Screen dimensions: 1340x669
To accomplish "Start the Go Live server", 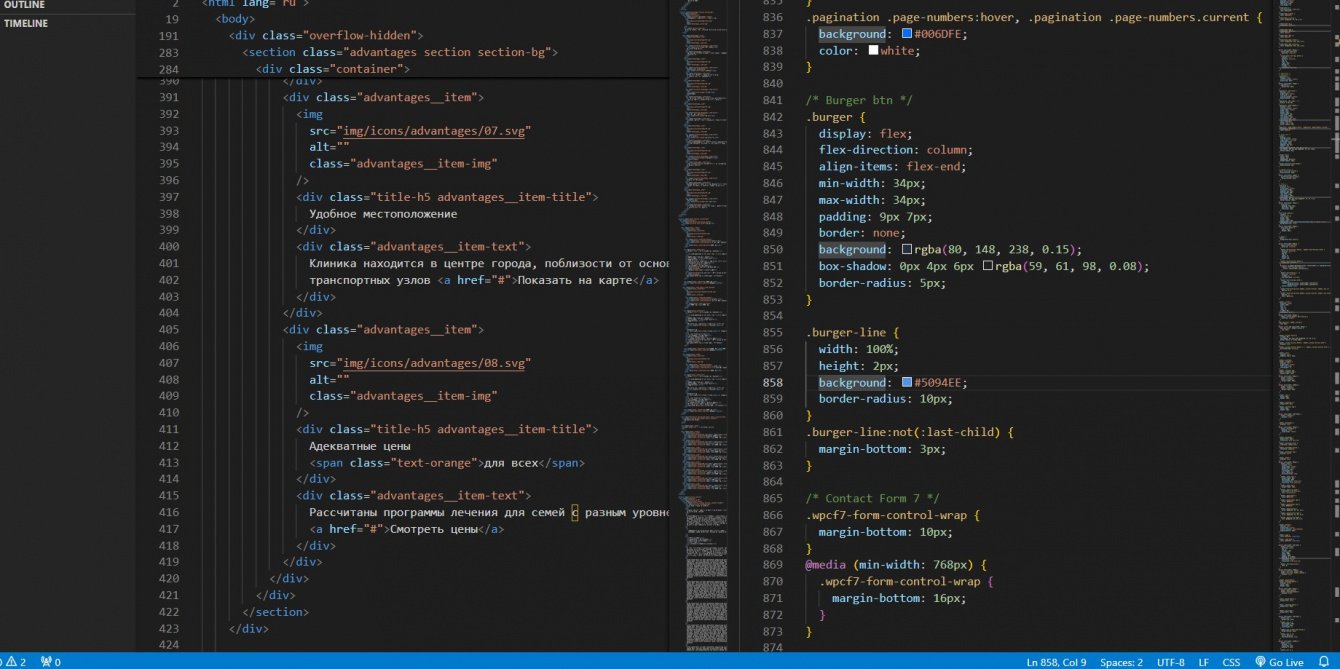I will (x=1279, y=662).
